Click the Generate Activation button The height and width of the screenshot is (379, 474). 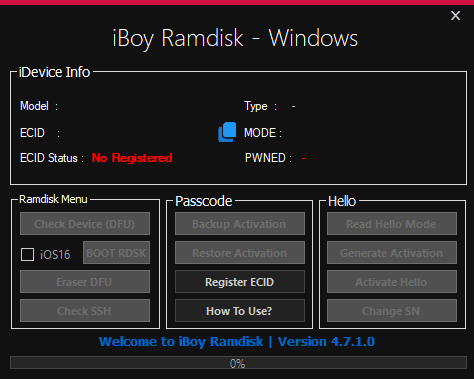[x=392, y=253]
